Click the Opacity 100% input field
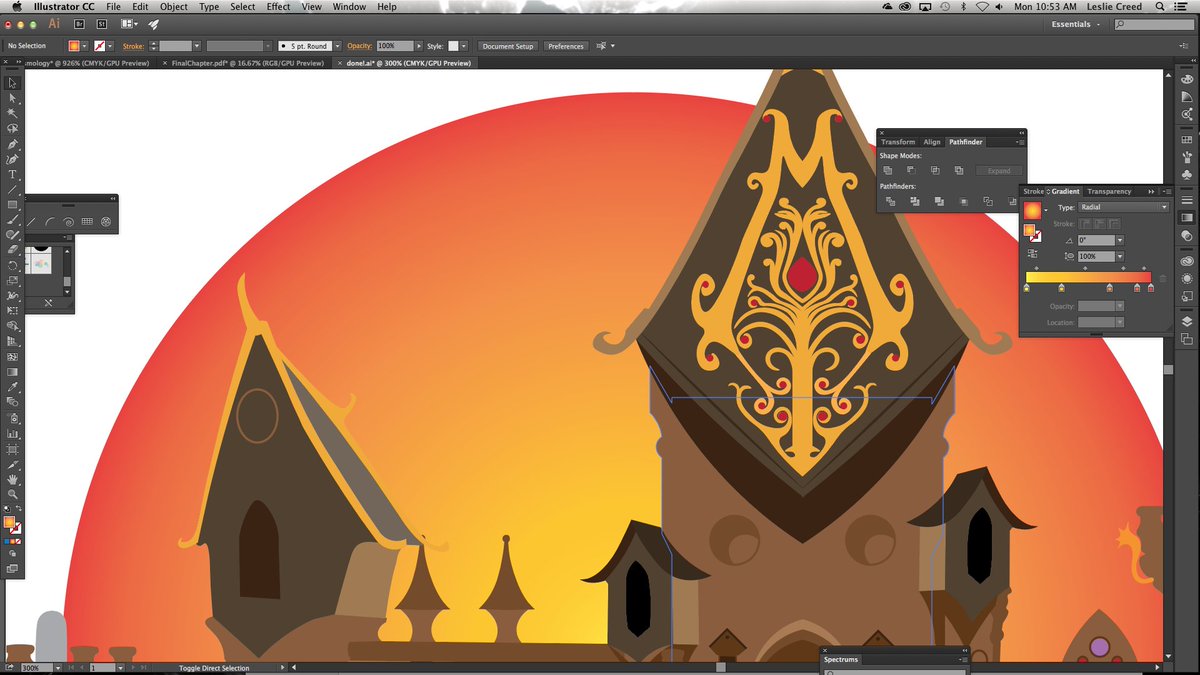This screenshot has height=675, width=1200. pos(395,46)
